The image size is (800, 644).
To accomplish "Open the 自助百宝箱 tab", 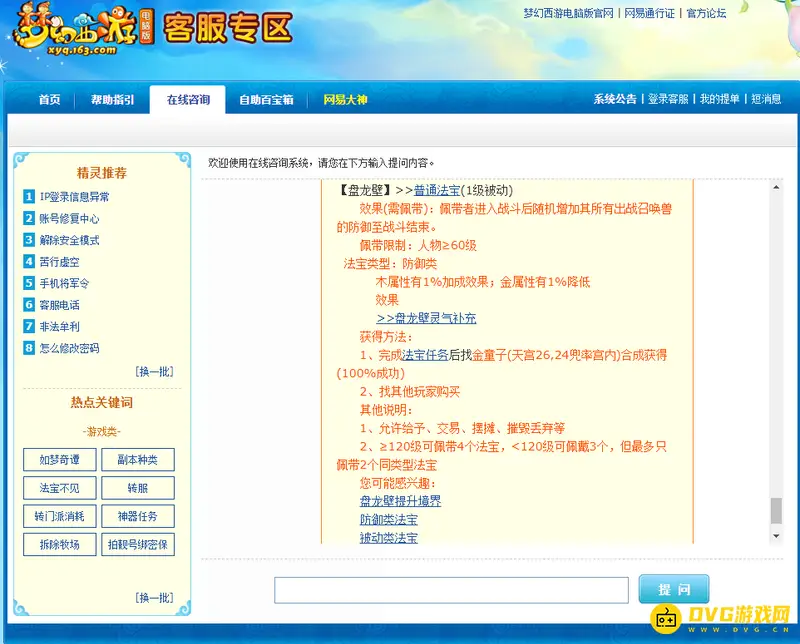I will click(266, 100).
